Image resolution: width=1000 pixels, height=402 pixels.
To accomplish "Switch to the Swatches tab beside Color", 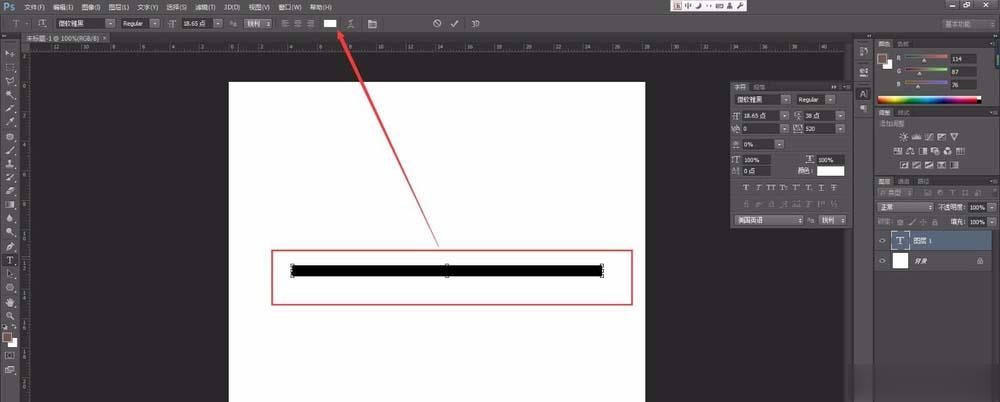I will click(x=902, y=44).
